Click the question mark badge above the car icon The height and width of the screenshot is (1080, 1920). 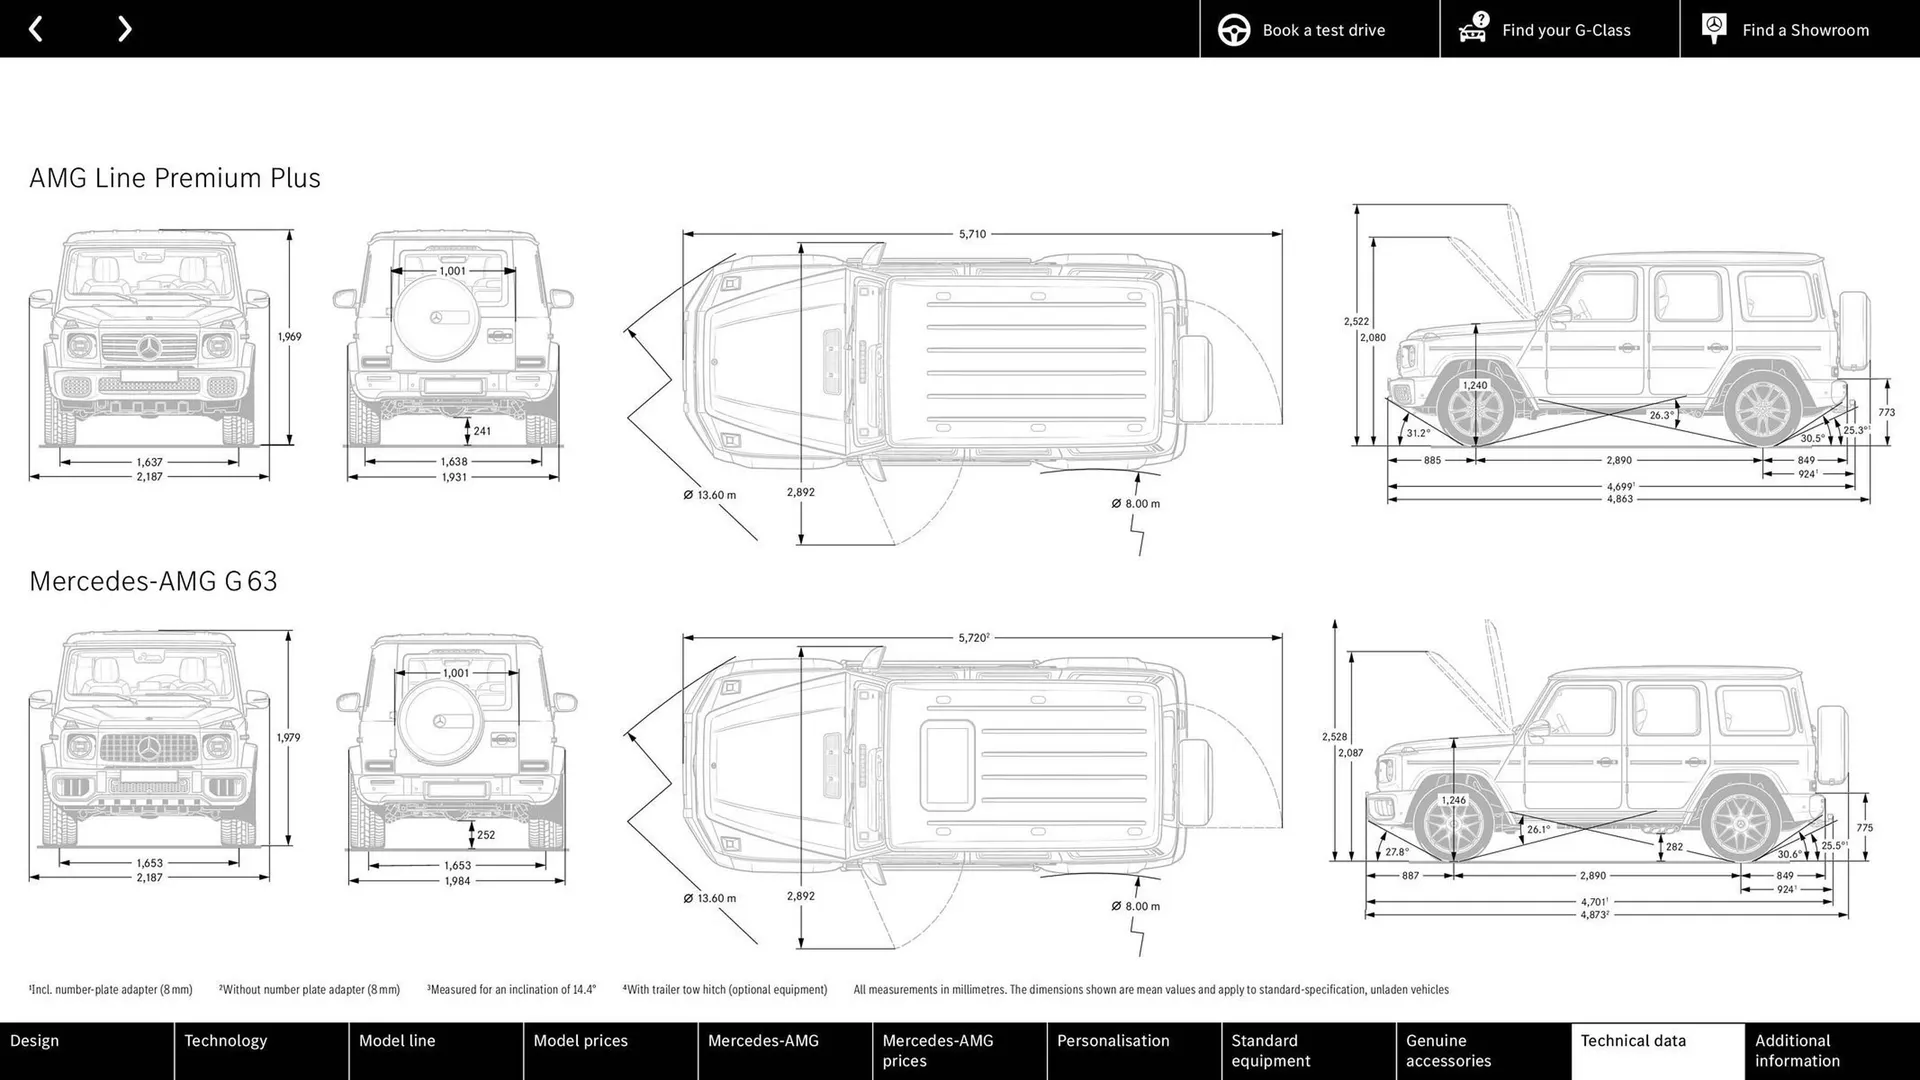pos(1479,18)
